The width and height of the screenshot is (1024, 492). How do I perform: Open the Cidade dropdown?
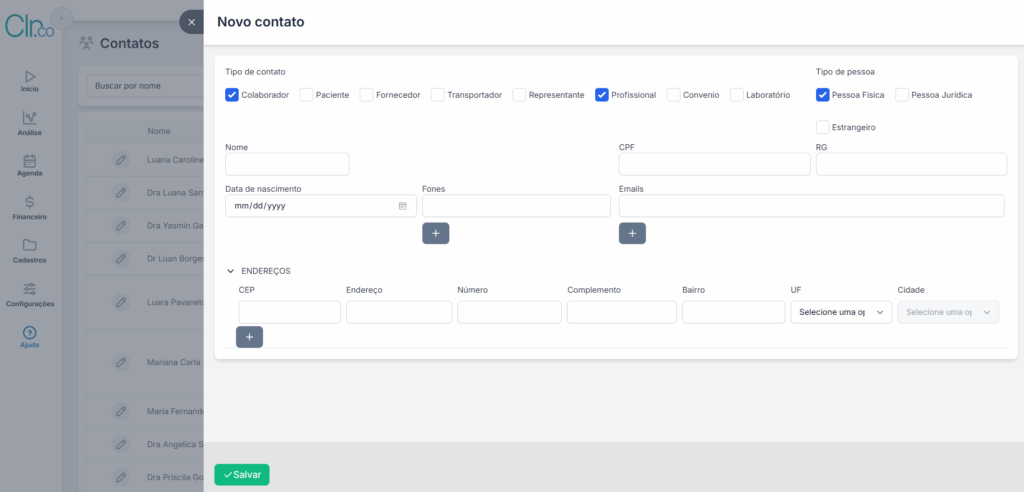pos(948,313)
